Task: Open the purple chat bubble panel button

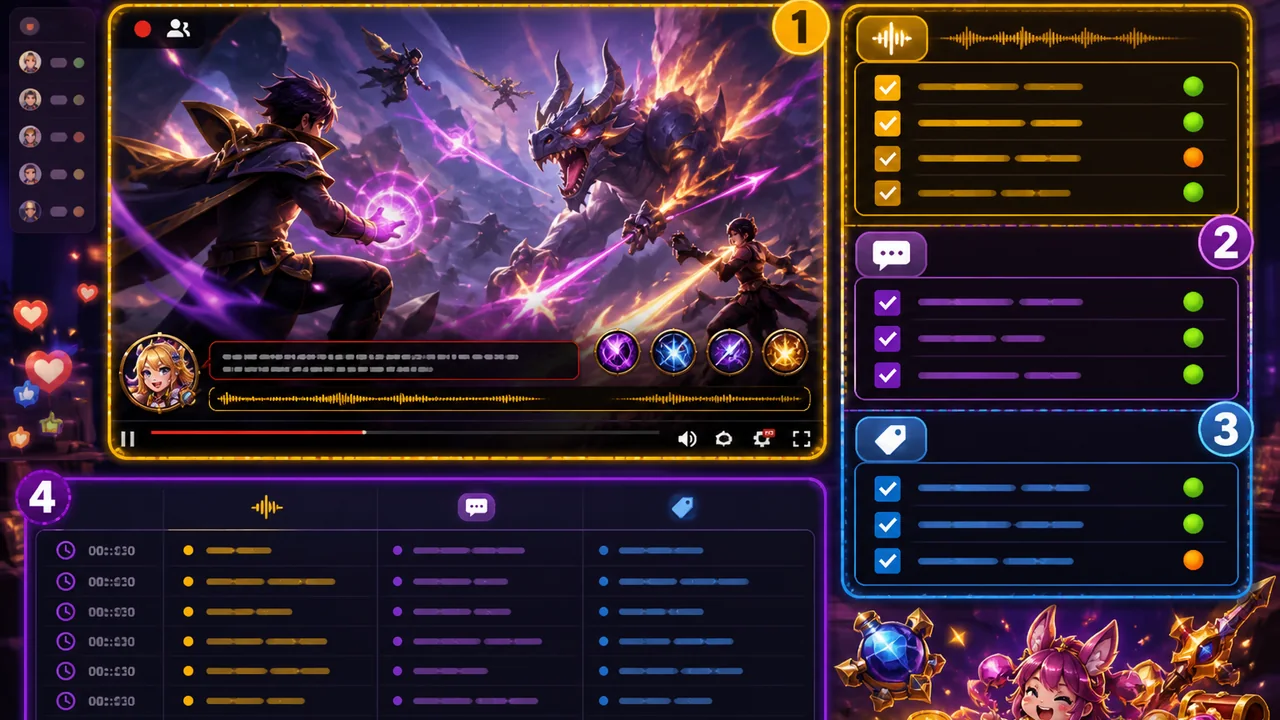Action: [891, 254]
